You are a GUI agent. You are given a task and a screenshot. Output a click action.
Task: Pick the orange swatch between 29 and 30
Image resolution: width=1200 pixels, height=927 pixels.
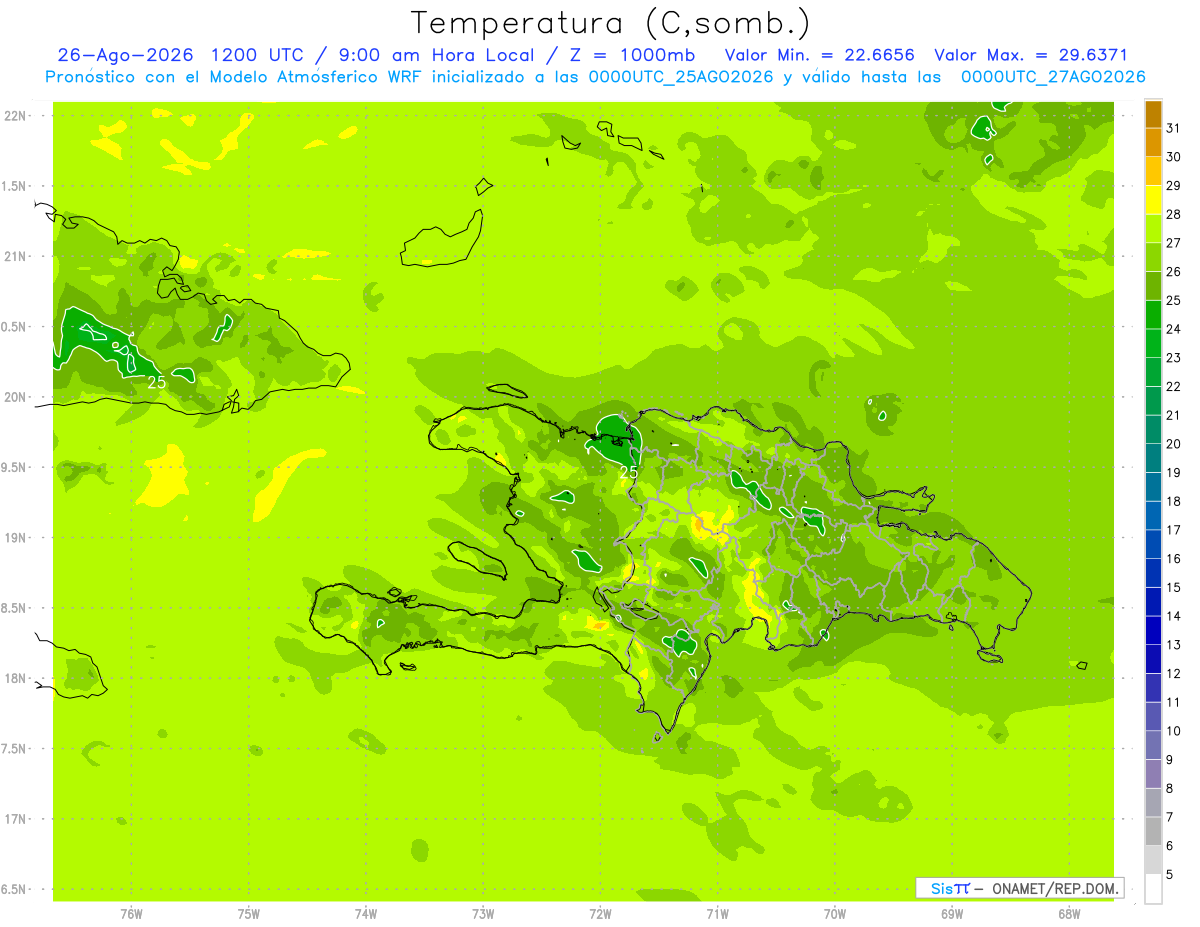point(1153,171)
